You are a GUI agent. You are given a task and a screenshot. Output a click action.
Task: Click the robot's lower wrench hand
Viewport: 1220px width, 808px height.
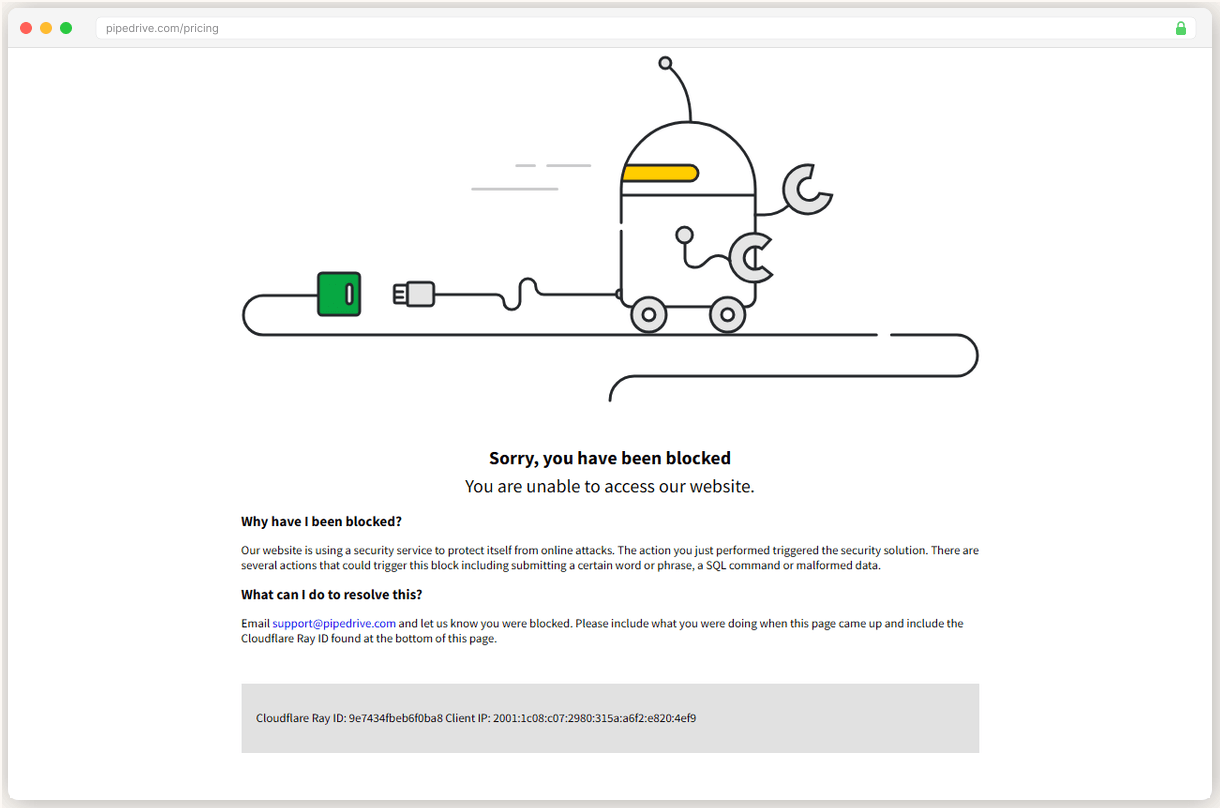click(x=751, y=258)
